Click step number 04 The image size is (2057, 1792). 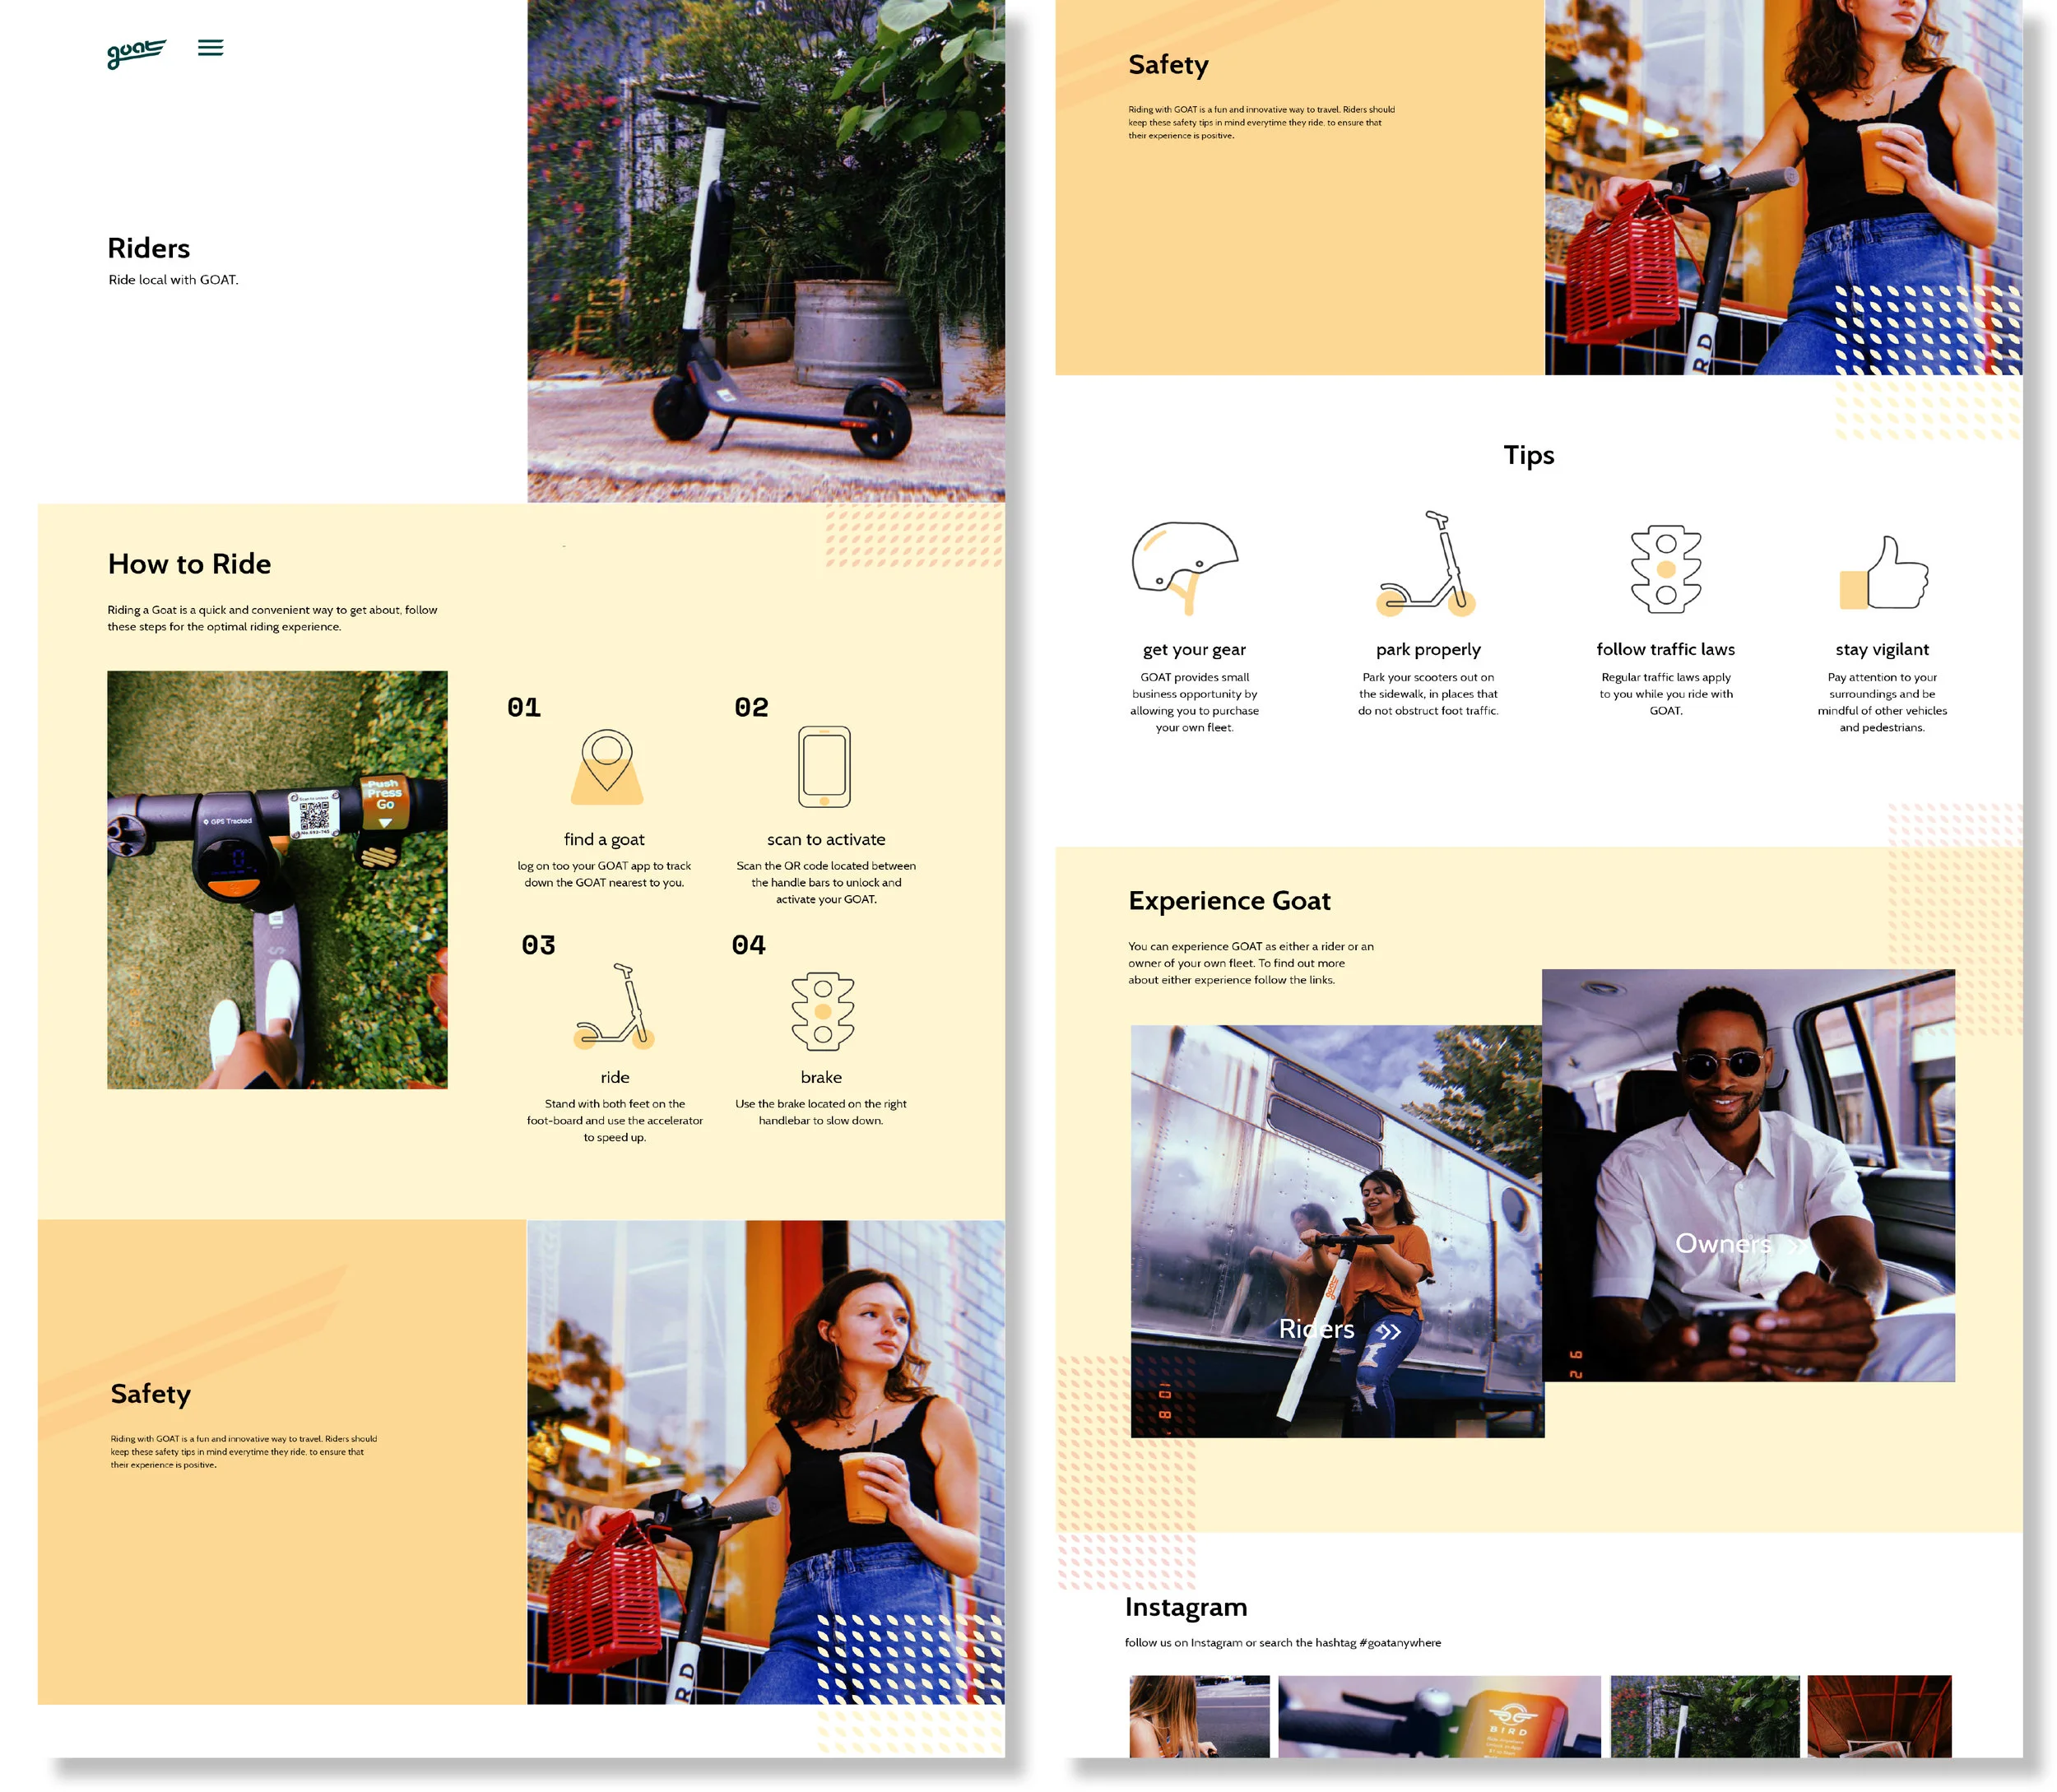(x=748, y=945)
